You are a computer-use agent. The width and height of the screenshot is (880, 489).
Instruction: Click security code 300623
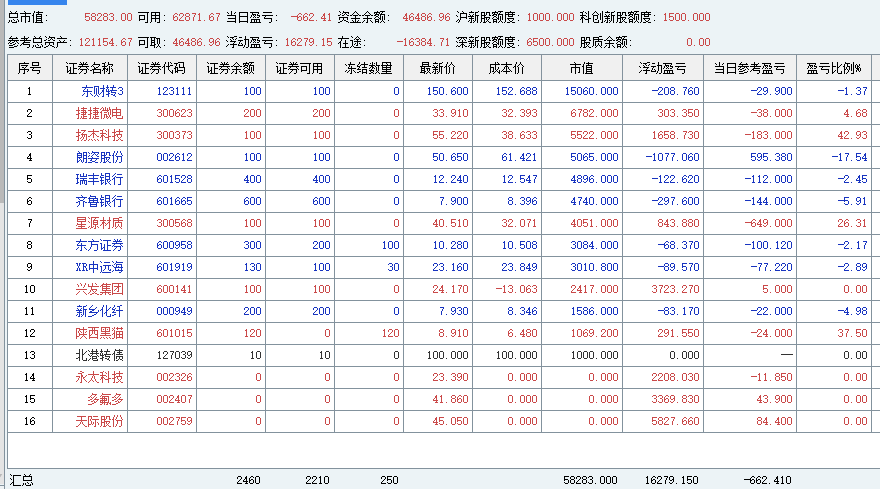(x=174, y=113)
